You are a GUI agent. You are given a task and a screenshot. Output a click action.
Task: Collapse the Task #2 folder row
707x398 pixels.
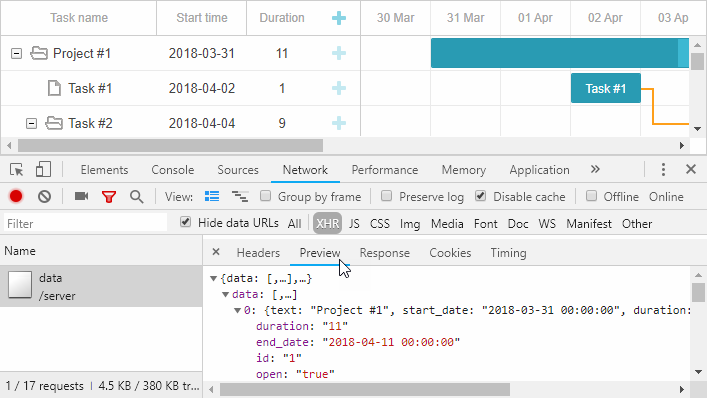click(31, 123)
